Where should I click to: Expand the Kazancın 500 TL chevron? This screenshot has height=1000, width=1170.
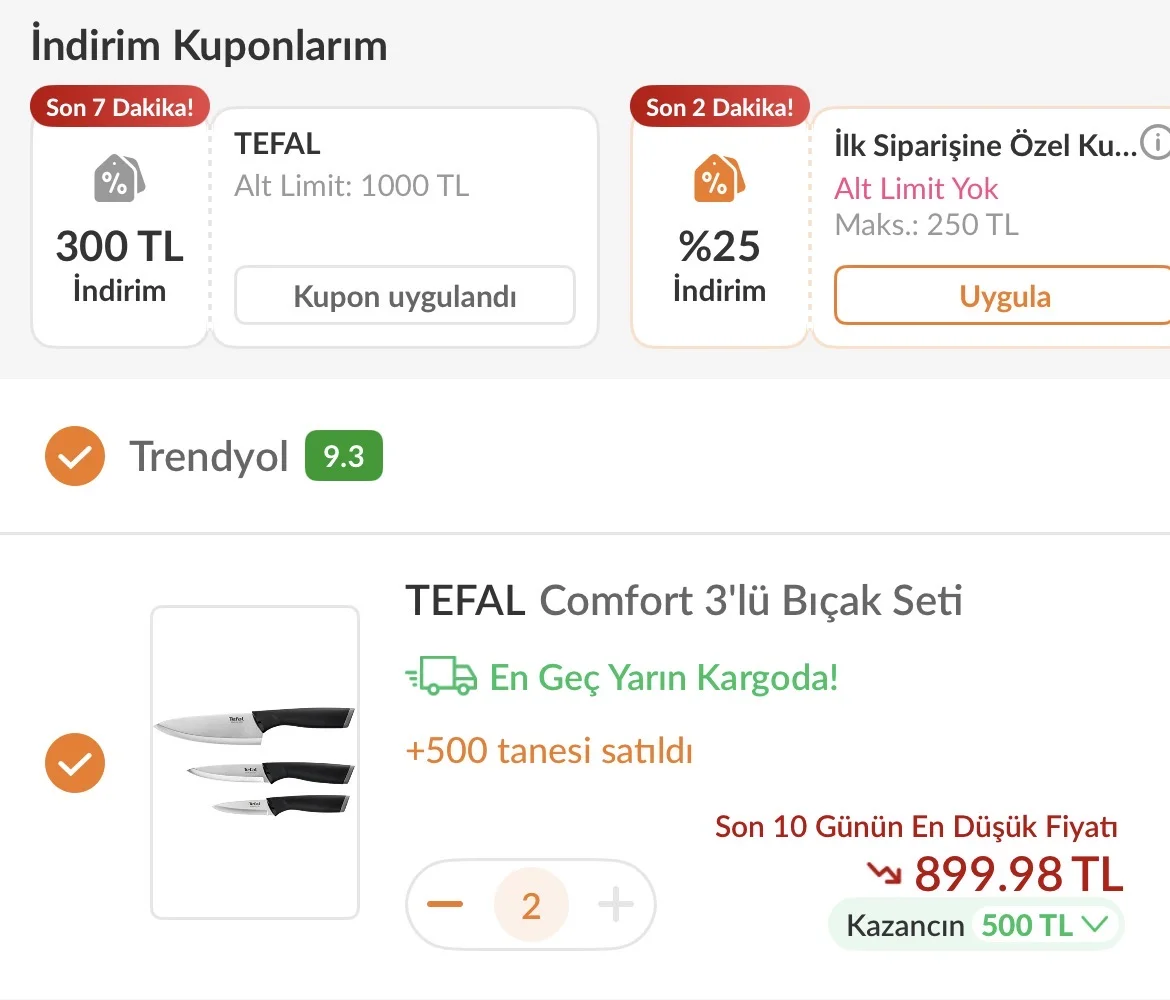[x=1095, y=925]
